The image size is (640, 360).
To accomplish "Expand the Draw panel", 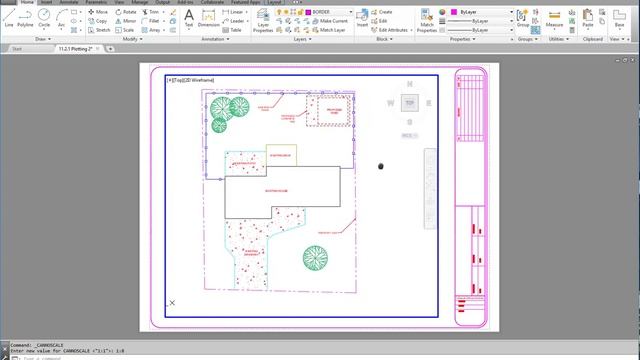I will 43,39.
